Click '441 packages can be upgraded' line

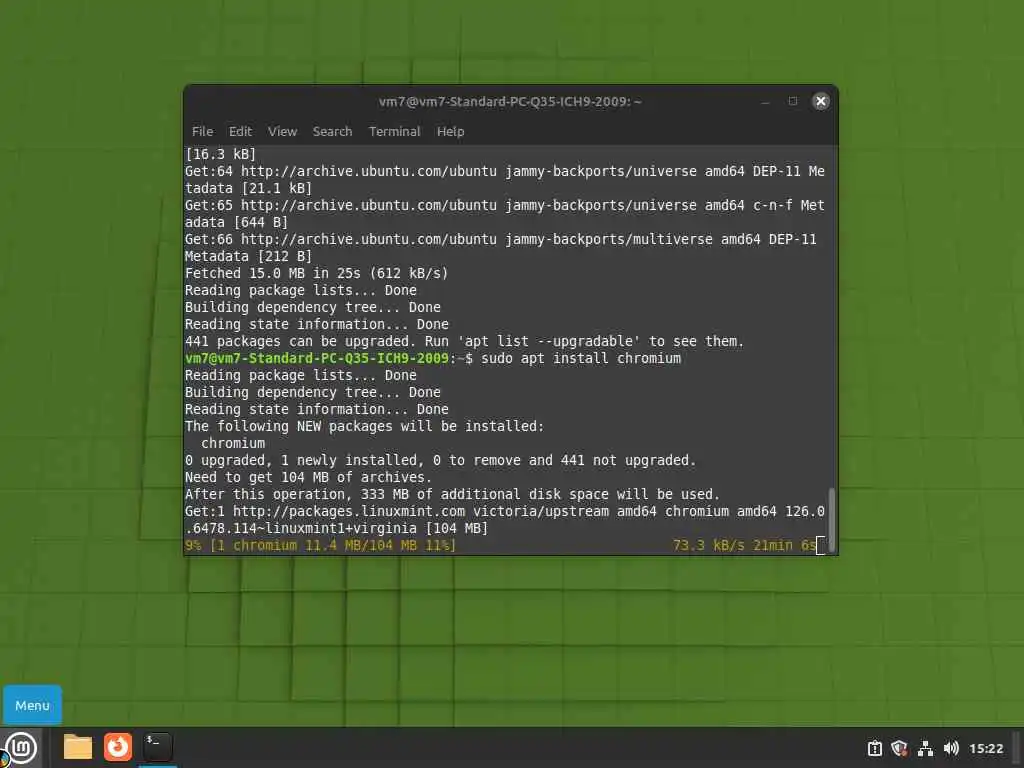[464, 341]
